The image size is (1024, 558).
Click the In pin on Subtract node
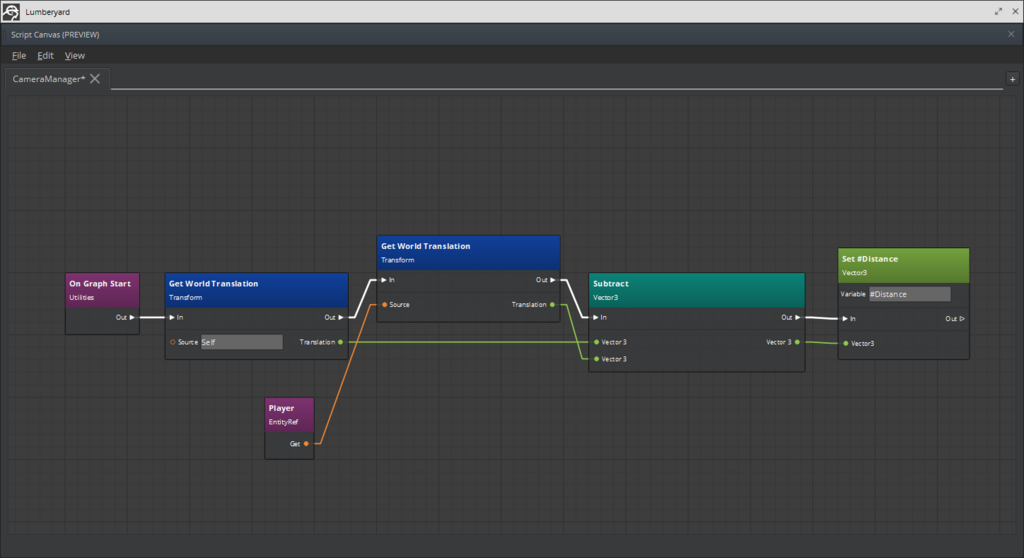click(x=596, y=318)
